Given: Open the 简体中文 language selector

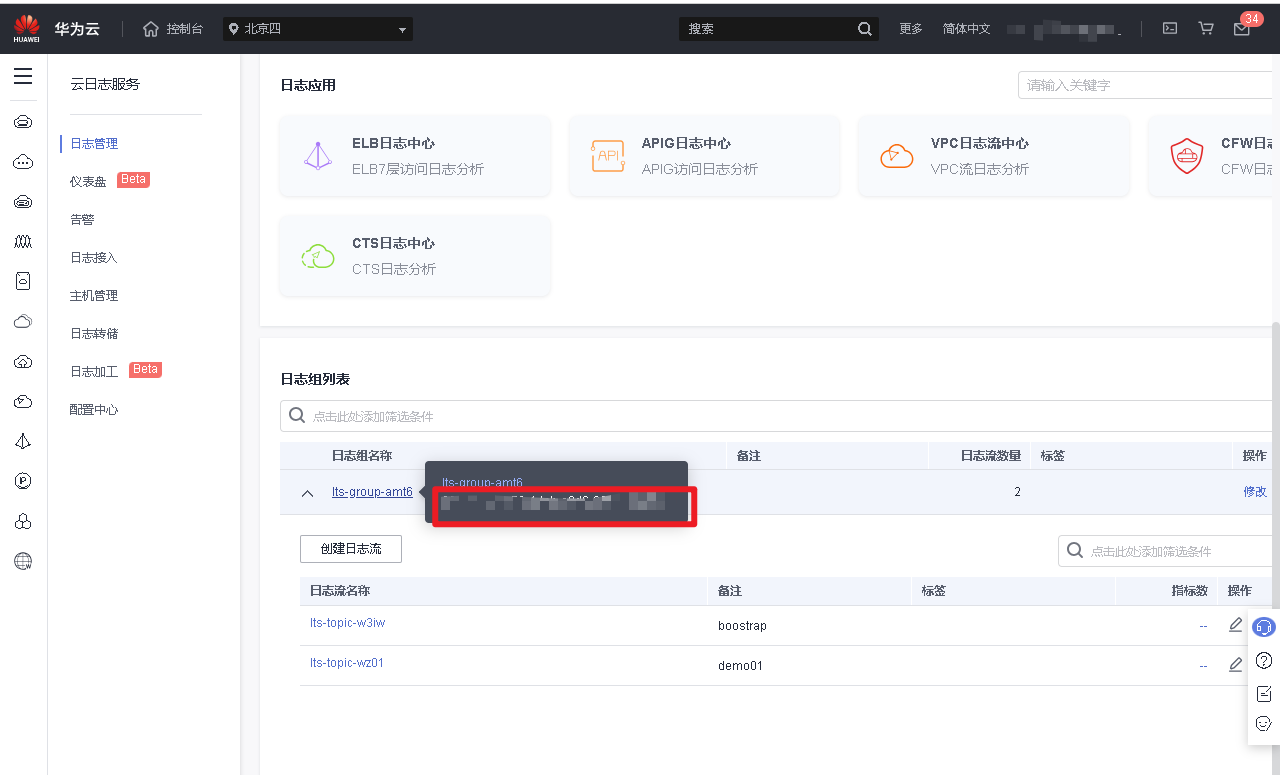Looking at the screenshot, I should tap(966, 29).
